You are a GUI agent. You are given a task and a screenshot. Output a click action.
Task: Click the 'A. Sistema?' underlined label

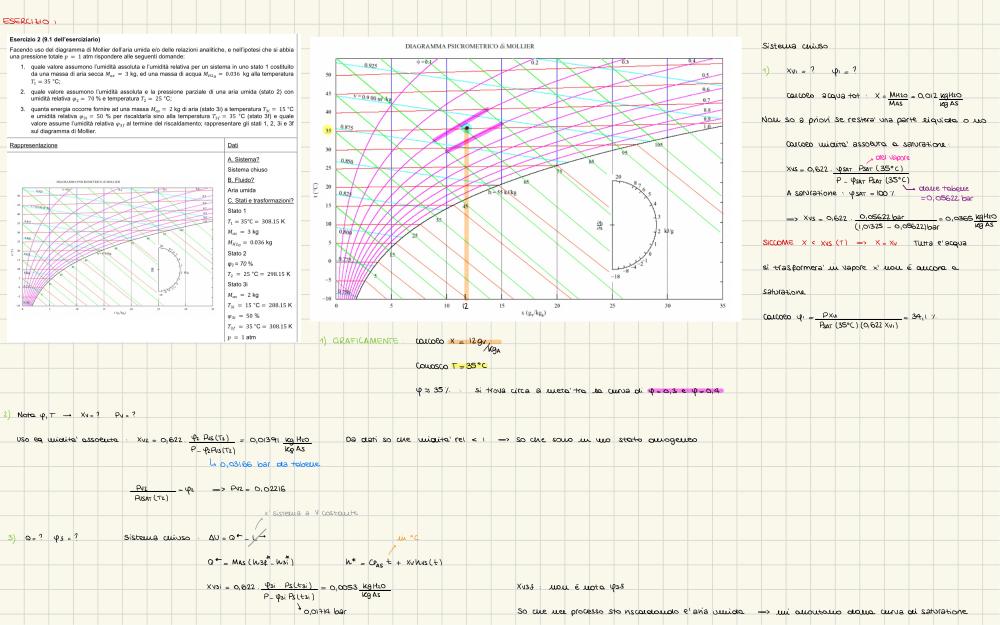(243, 159)
